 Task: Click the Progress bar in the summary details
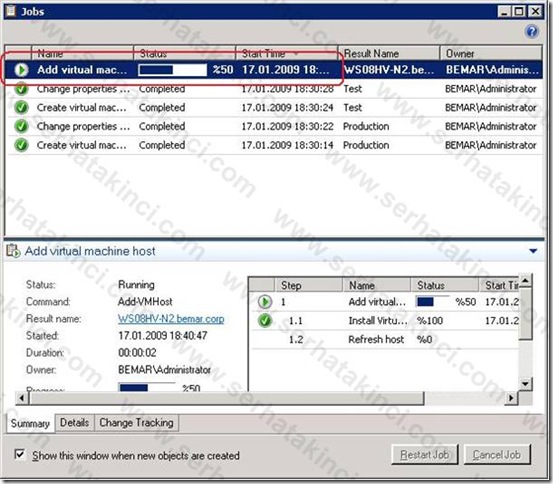coord(146,387)
